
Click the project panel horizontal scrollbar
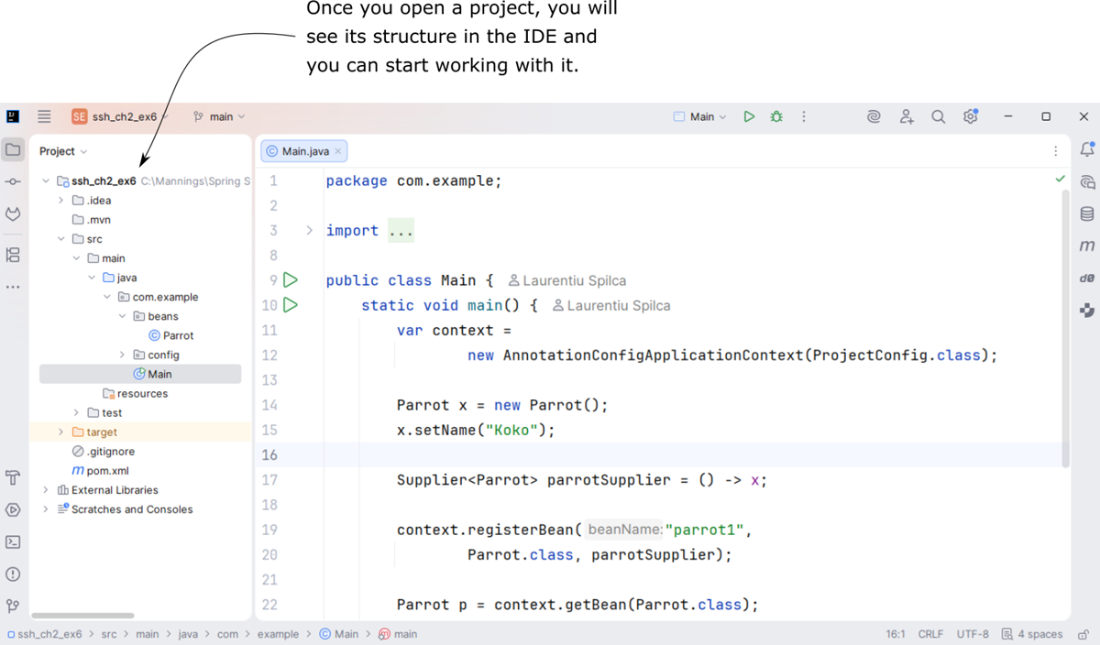pos(83,616)
